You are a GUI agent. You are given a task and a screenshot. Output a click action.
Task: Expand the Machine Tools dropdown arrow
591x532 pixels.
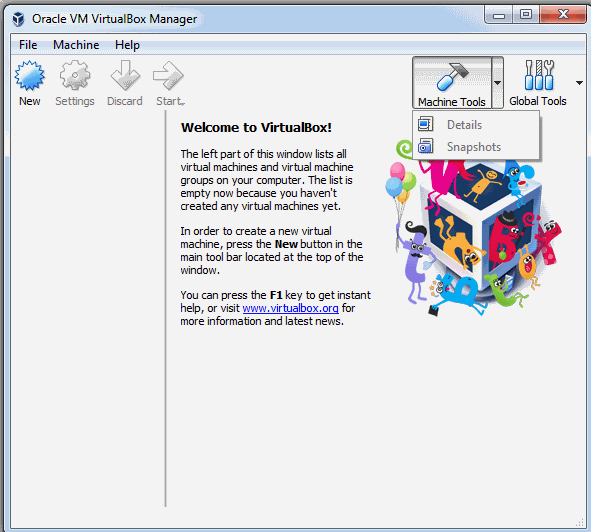[498, 83]
